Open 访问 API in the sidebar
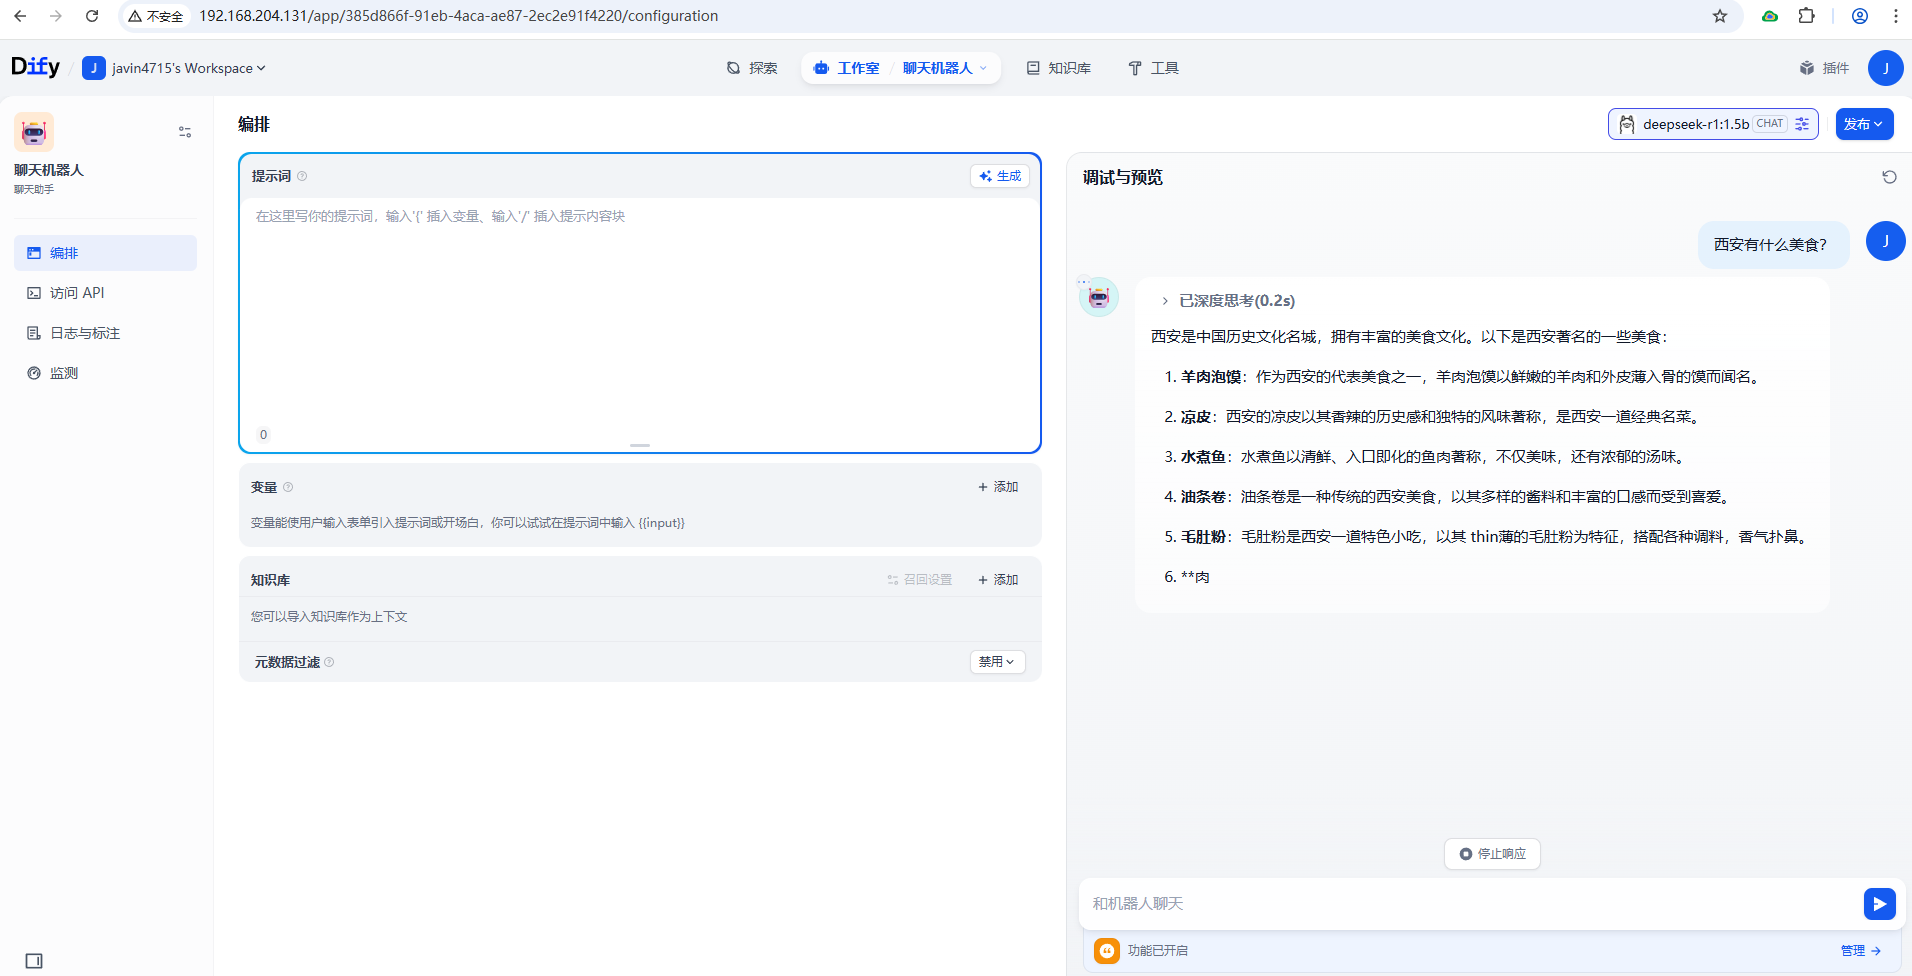 click(105, 293)
